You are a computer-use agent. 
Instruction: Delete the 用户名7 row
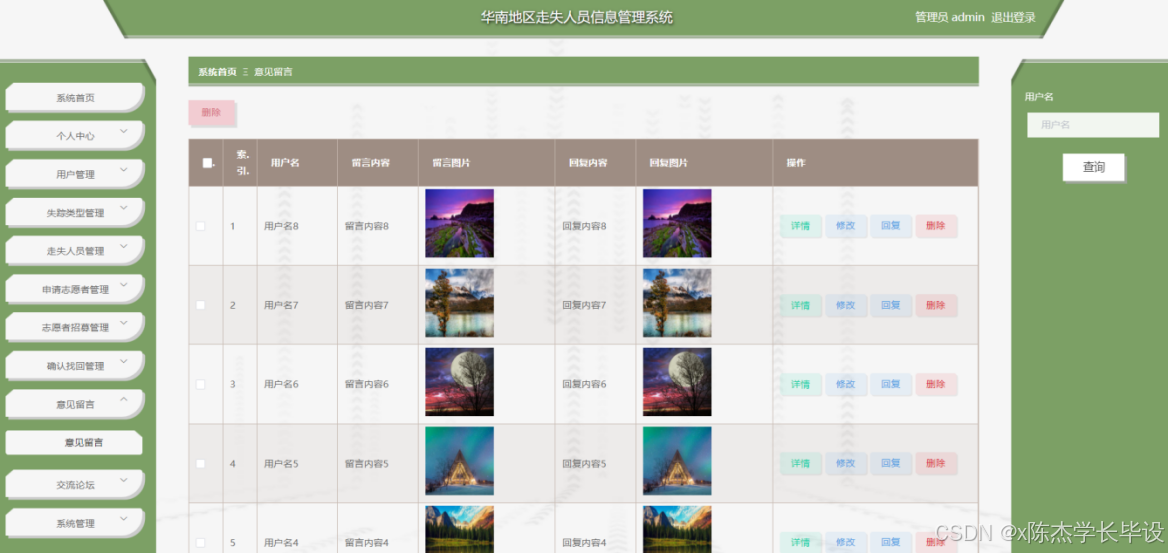[x=936, y=305]
